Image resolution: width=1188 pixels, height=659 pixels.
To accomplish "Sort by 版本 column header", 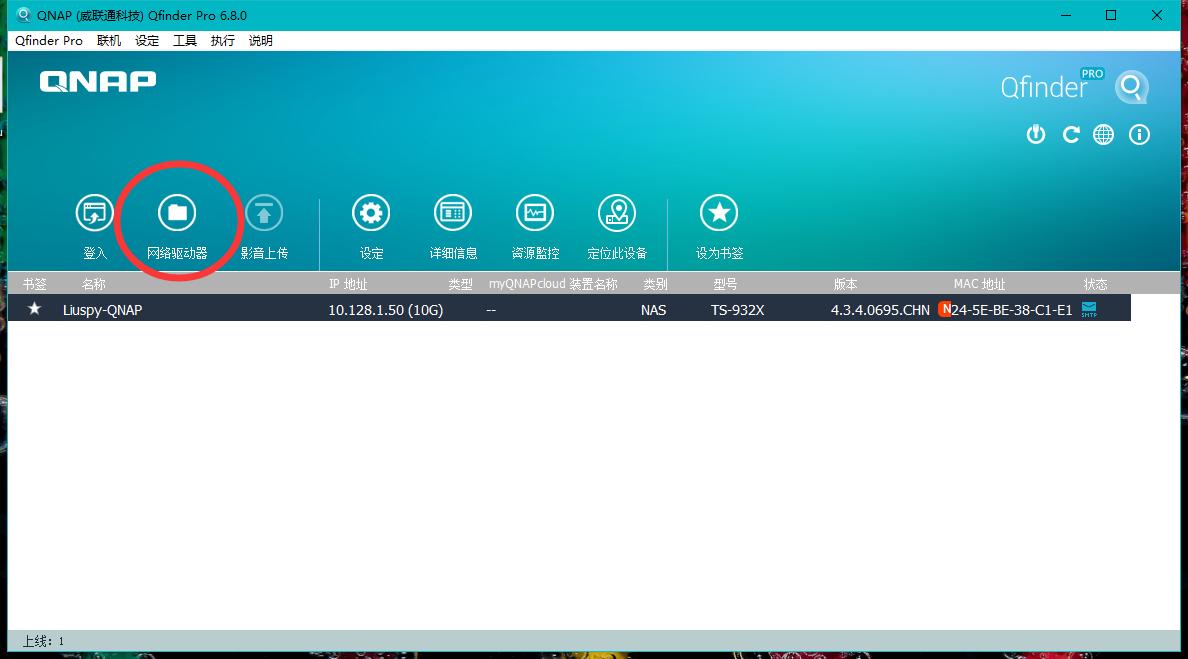I will pos(846,284).
